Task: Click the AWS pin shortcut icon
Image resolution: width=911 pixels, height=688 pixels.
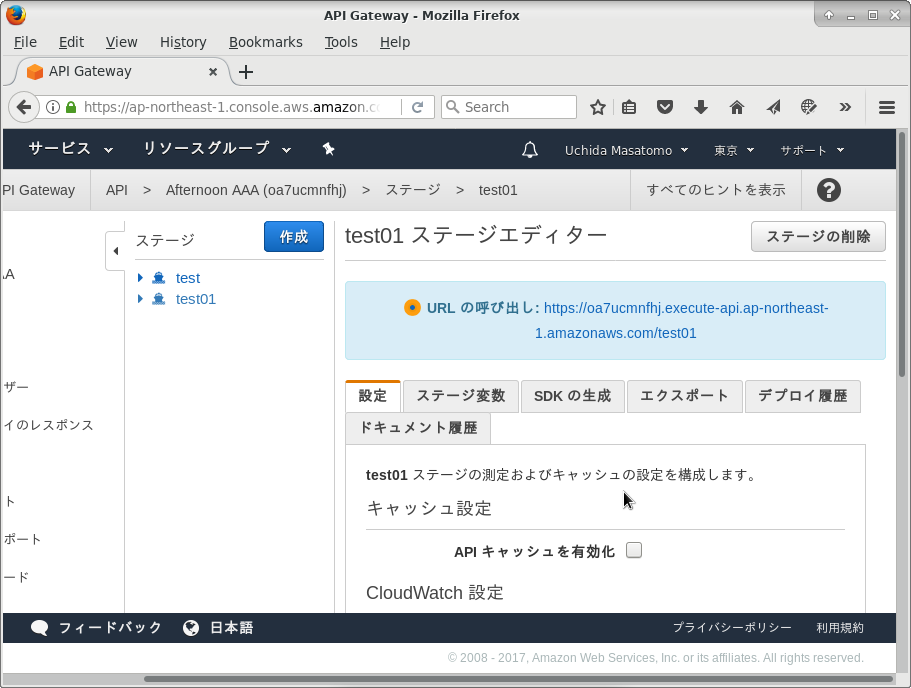Action: 329,149
